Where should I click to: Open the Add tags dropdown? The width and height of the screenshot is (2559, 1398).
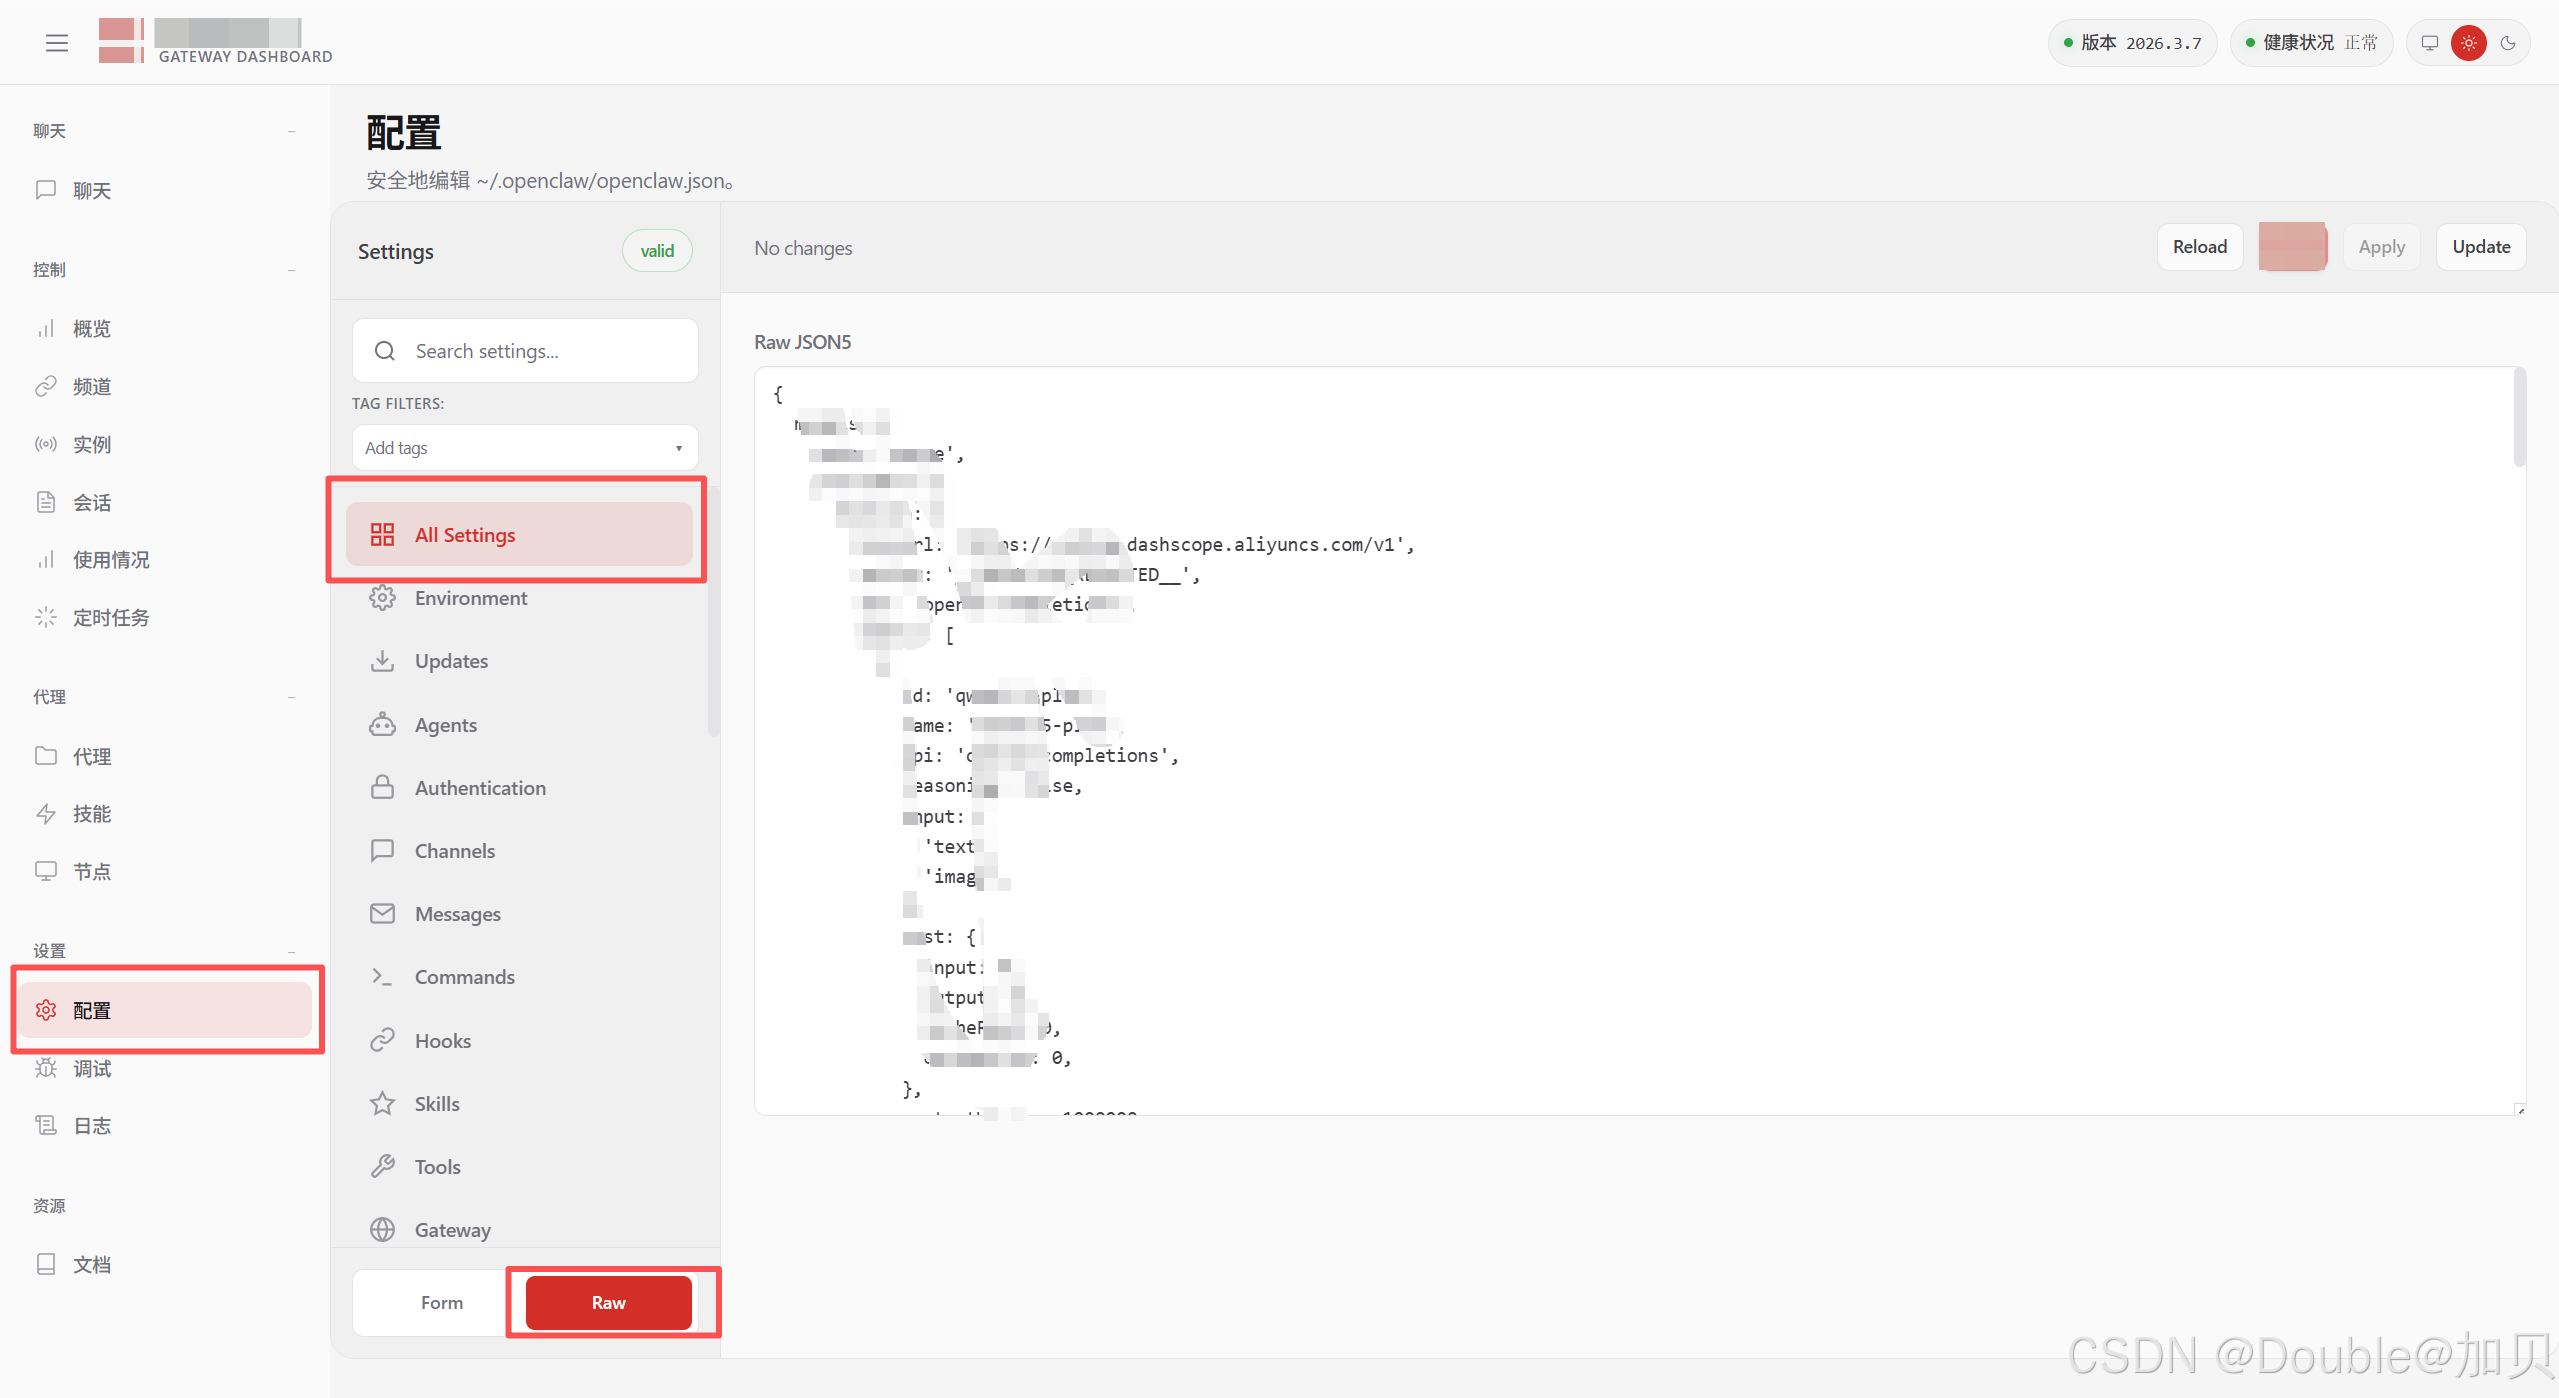coord(524,448)
